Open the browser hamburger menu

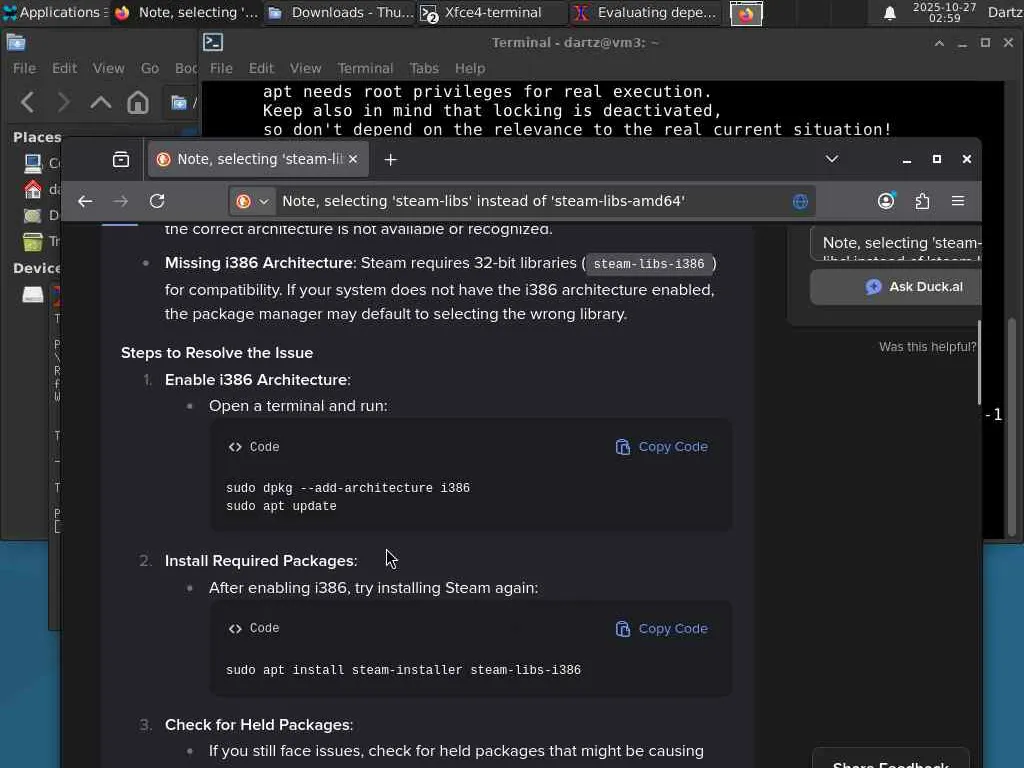tap(958, 201)
